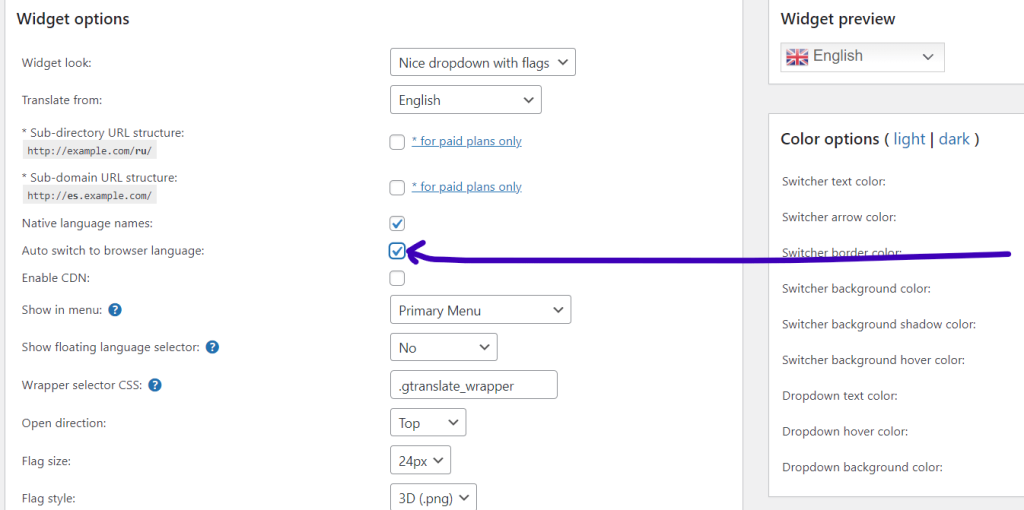Open Flag style 3D (.png) dropdown
The image size is (1024, 510).
[x=434, y=497]
